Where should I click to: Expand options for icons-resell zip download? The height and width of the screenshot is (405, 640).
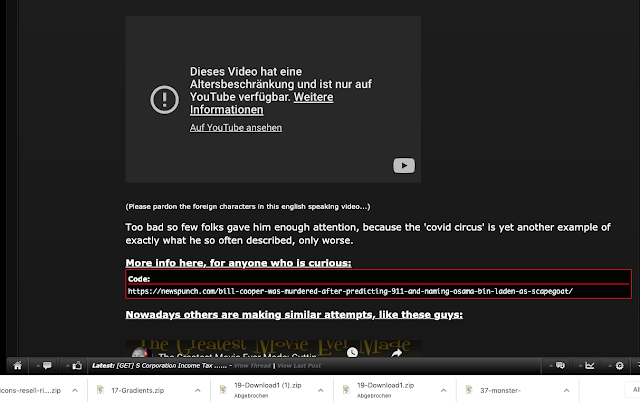pyautogui.click(x=75, y=390)
